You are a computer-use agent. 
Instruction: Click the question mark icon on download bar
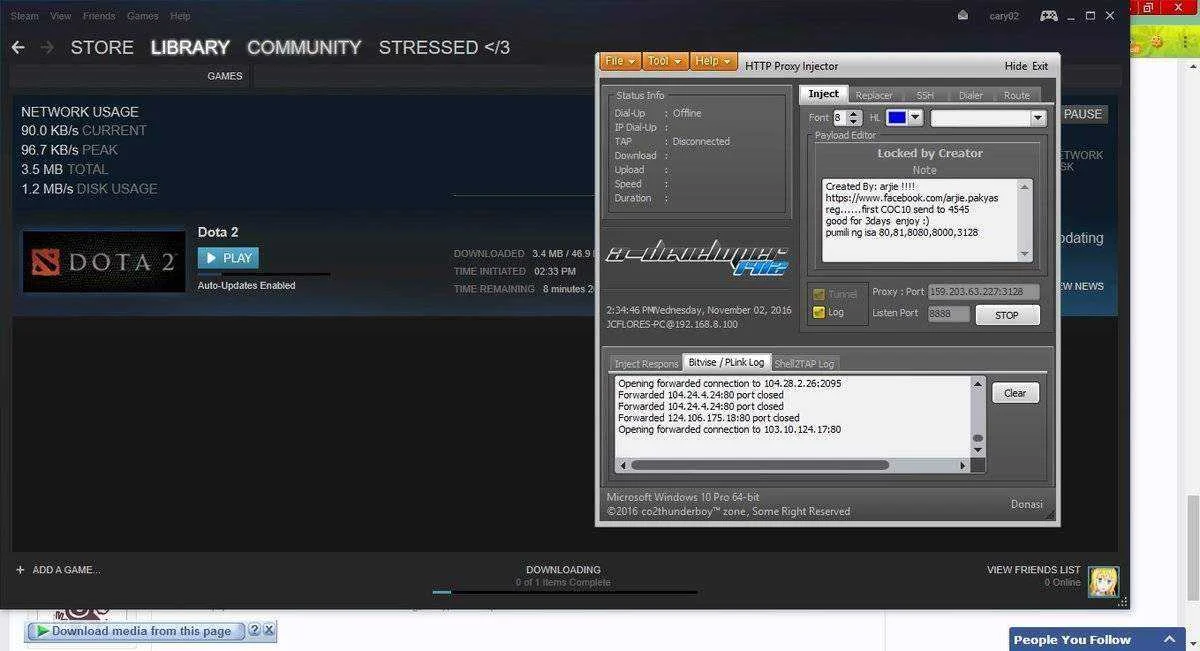pos(254,631)
